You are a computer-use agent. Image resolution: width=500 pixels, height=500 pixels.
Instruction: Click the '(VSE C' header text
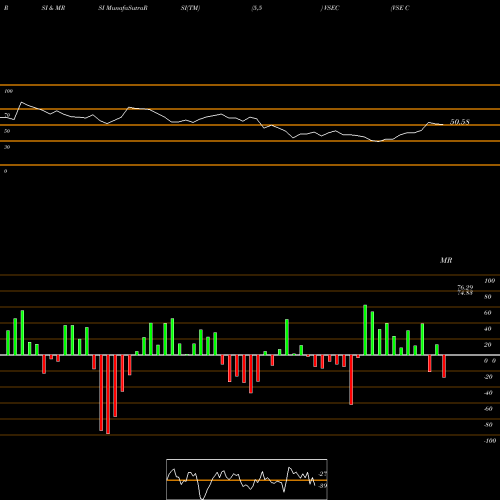pos(400,8)
